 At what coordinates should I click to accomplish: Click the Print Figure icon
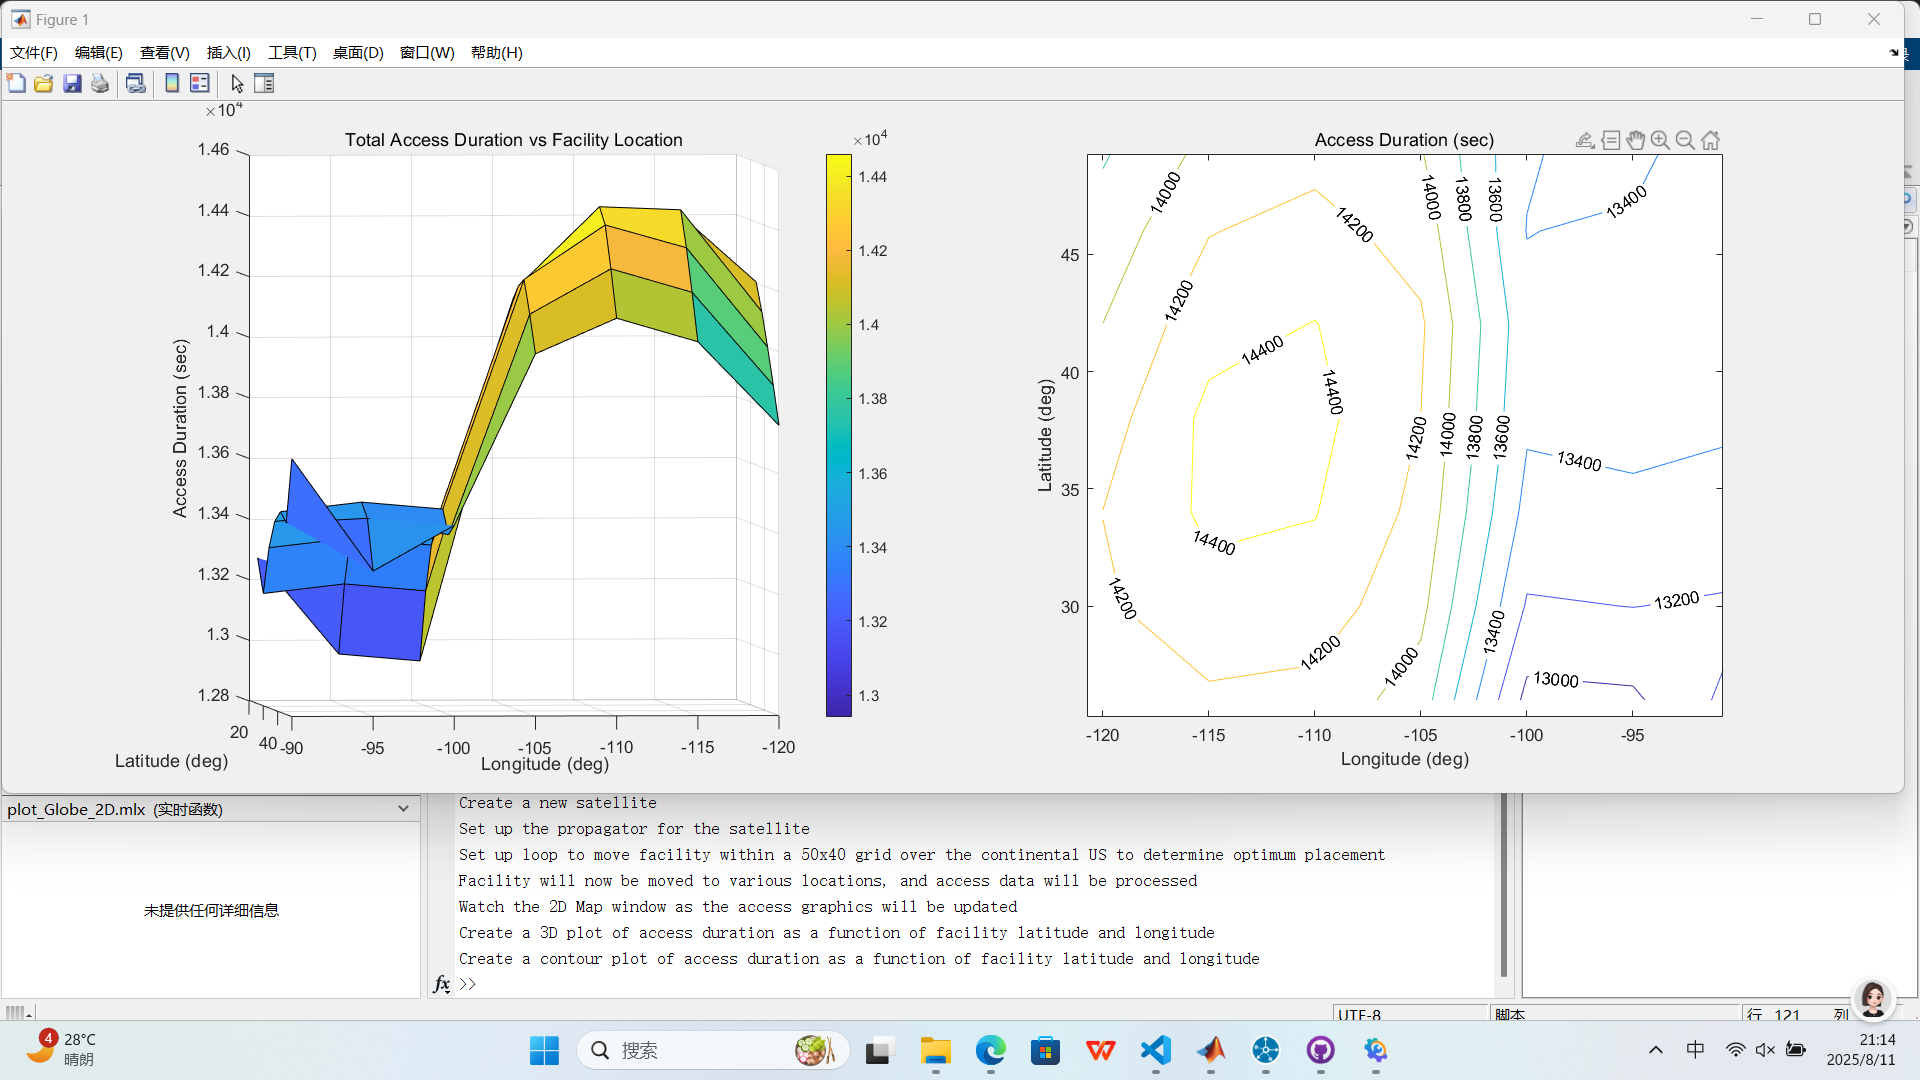pos(100,83)
